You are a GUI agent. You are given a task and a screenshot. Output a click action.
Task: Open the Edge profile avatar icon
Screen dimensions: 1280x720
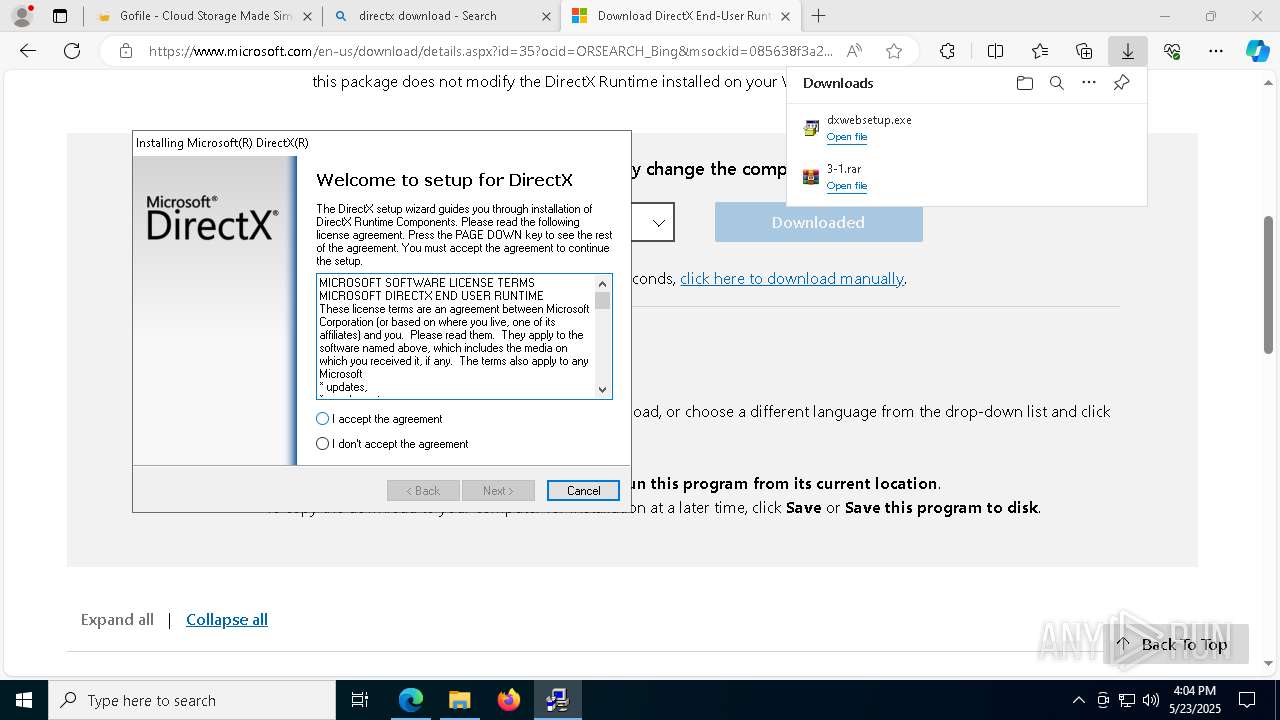point(21,16)
